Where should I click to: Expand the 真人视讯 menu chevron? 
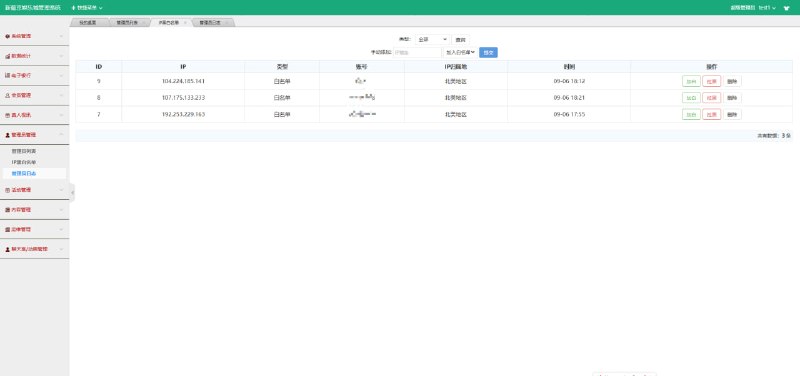[61, 115]
